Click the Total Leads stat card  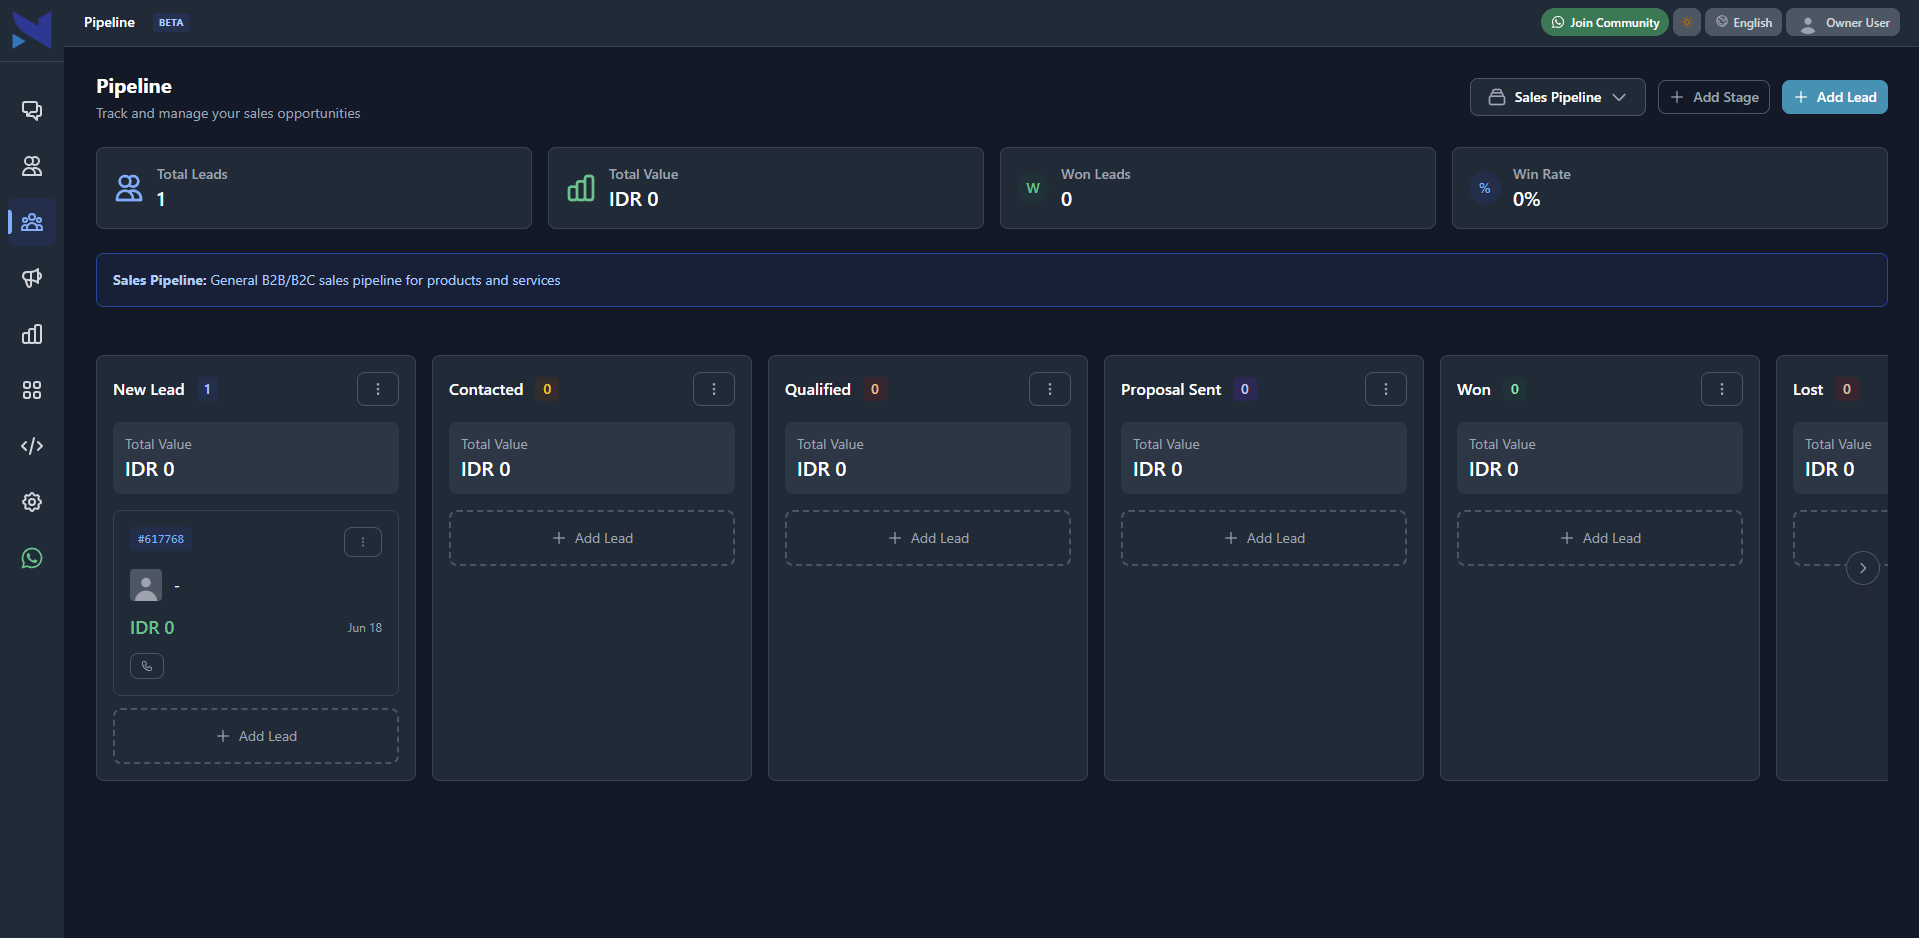pos(314,188)
